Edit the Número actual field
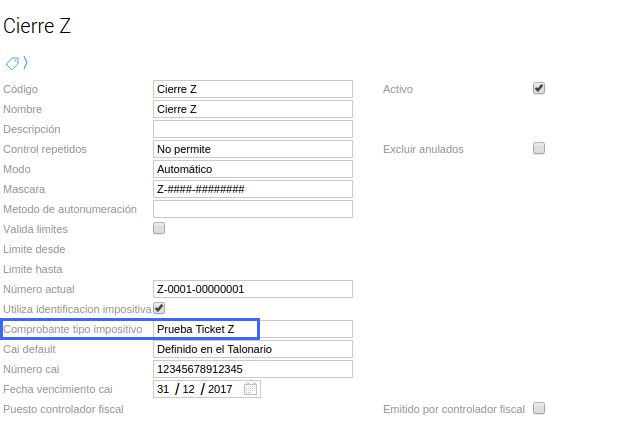619x444 pixels. pos(252,289)
